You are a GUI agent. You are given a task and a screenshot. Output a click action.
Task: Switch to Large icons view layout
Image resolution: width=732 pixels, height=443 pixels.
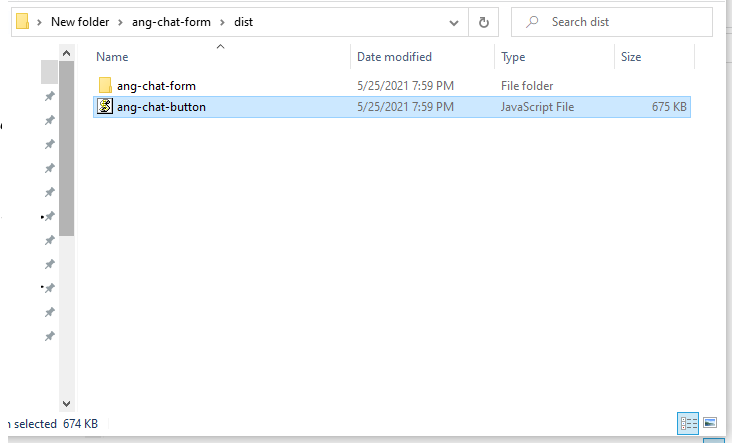[x=710, y=424]
